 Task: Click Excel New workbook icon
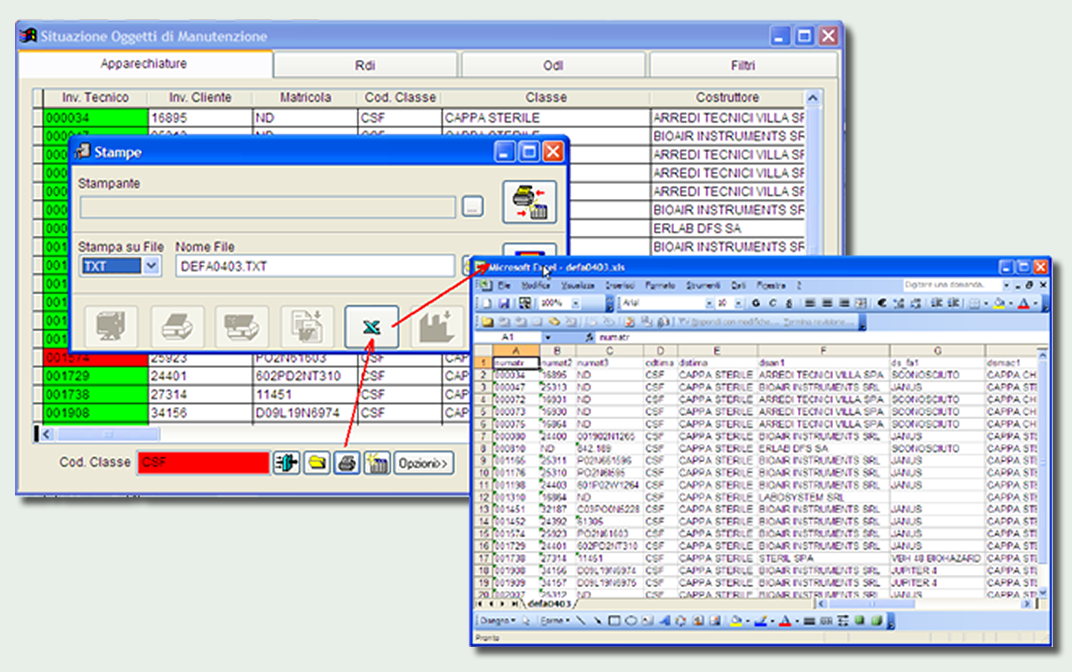(x=487, y=303)
